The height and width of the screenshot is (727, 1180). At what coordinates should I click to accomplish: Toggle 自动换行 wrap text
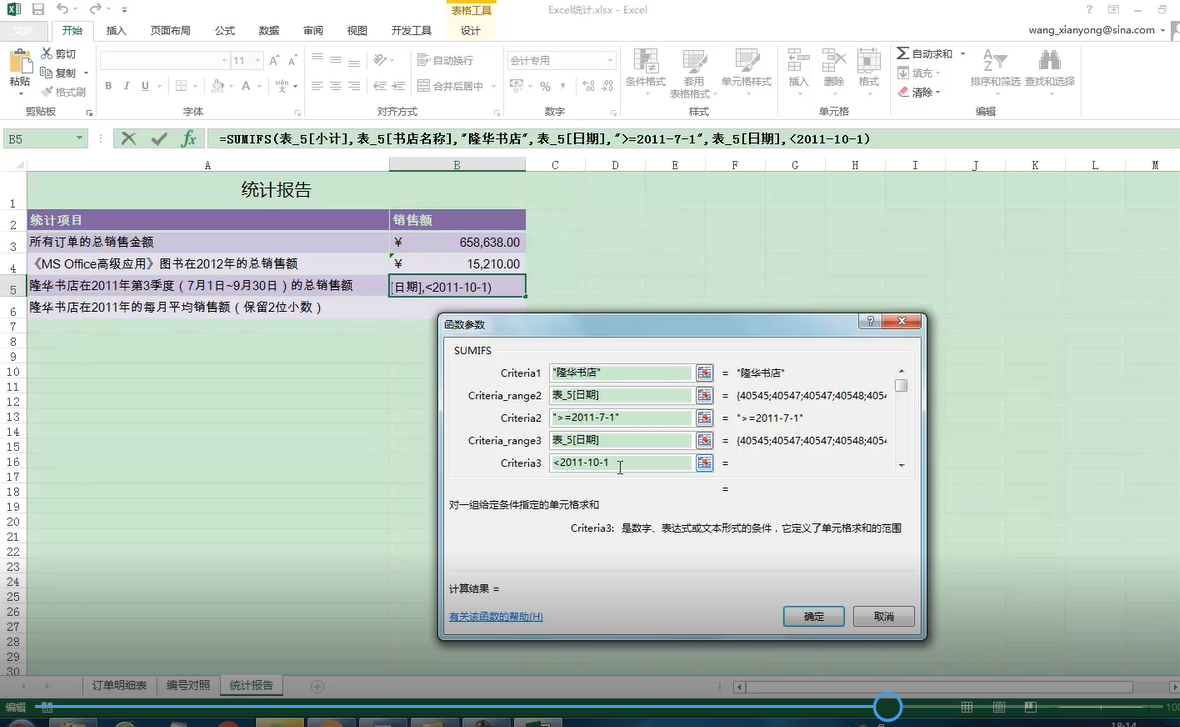[446, 61]
